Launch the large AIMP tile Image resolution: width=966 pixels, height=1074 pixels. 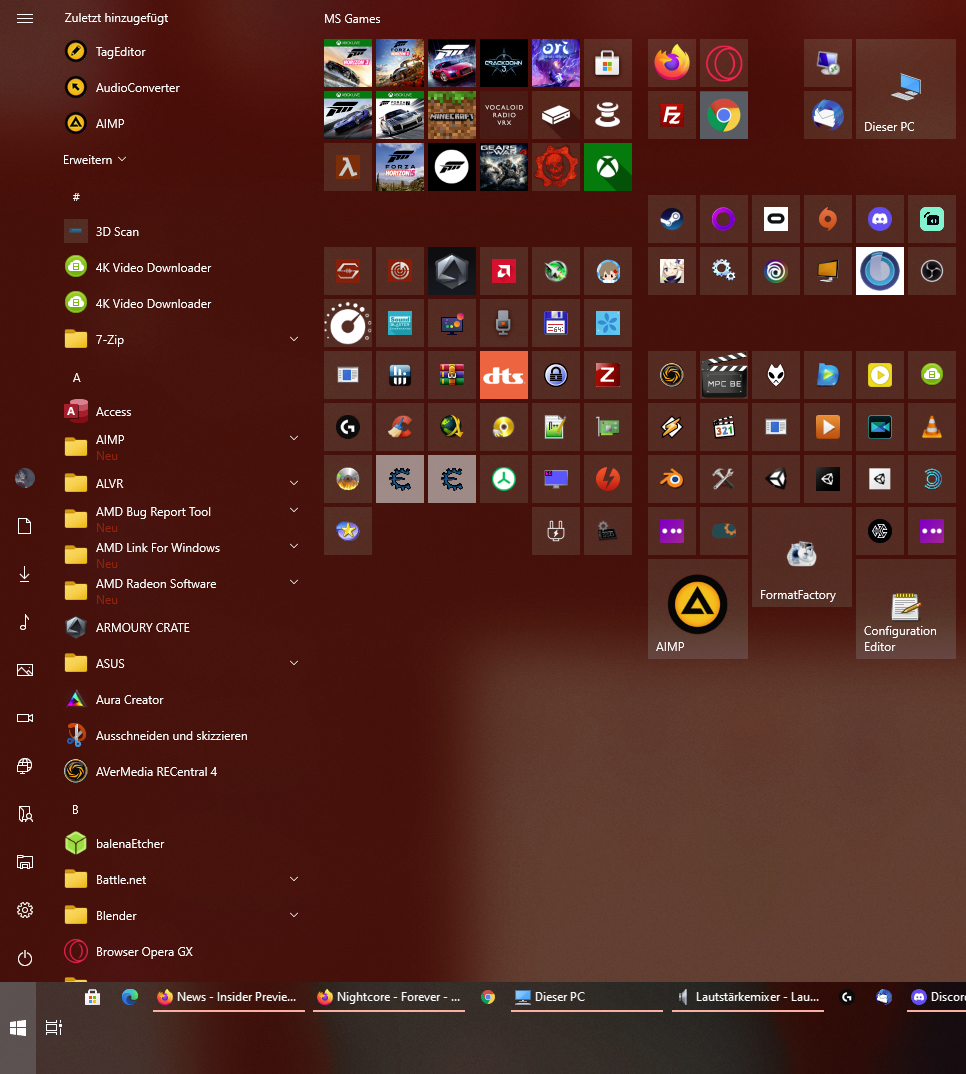click(697, 609)
